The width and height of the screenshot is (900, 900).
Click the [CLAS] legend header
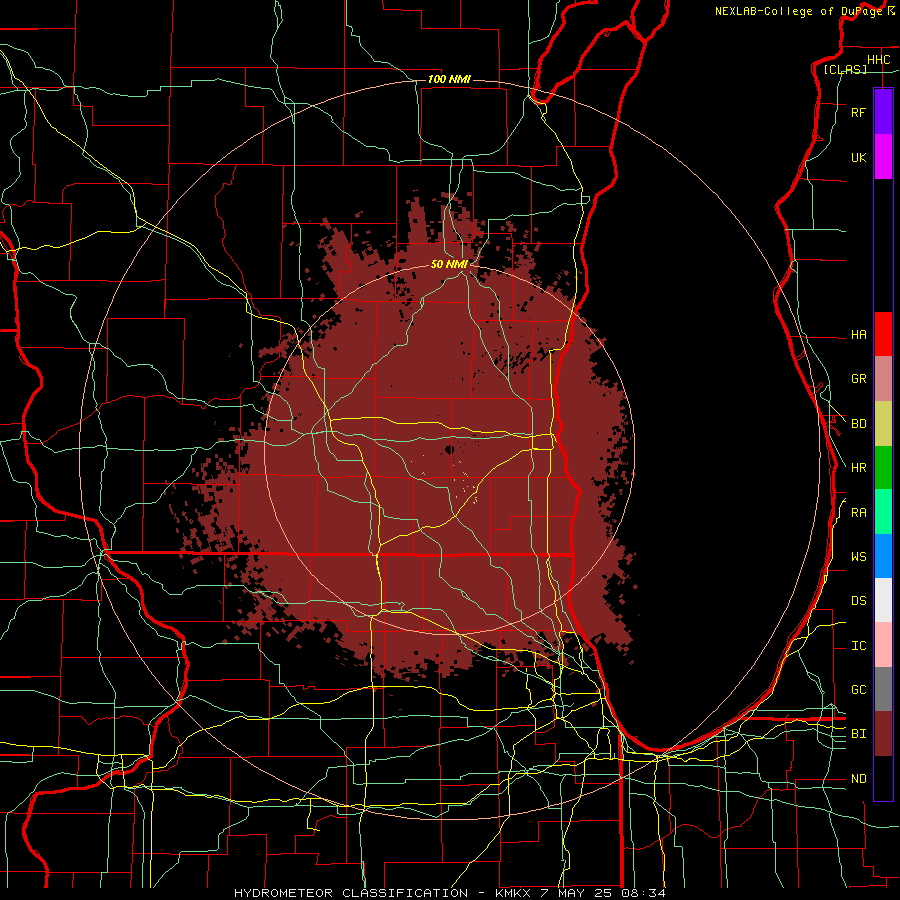point(844,70)
